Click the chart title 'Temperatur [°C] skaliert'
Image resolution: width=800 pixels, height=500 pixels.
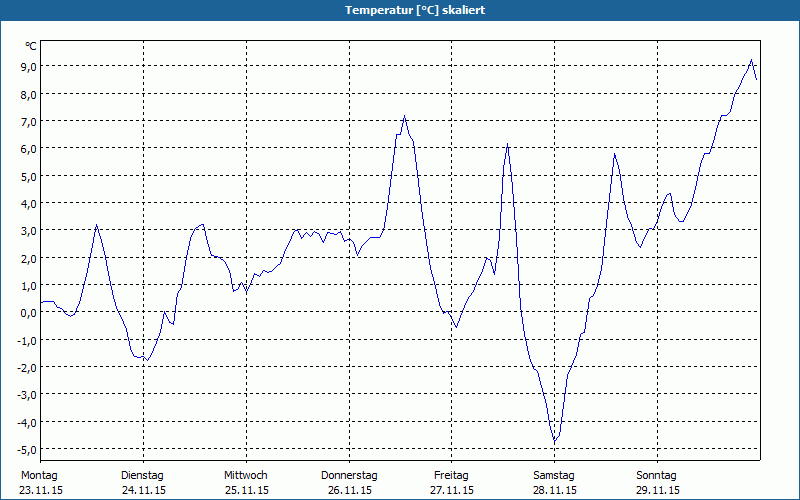415,10
